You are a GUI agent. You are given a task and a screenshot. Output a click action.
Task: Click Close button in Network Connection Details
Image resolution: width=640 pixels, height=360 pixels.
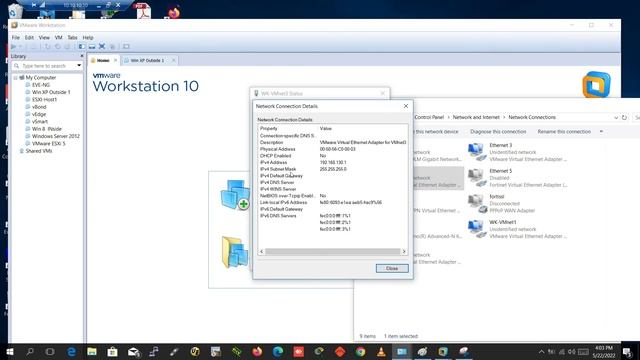click(392, 269)
